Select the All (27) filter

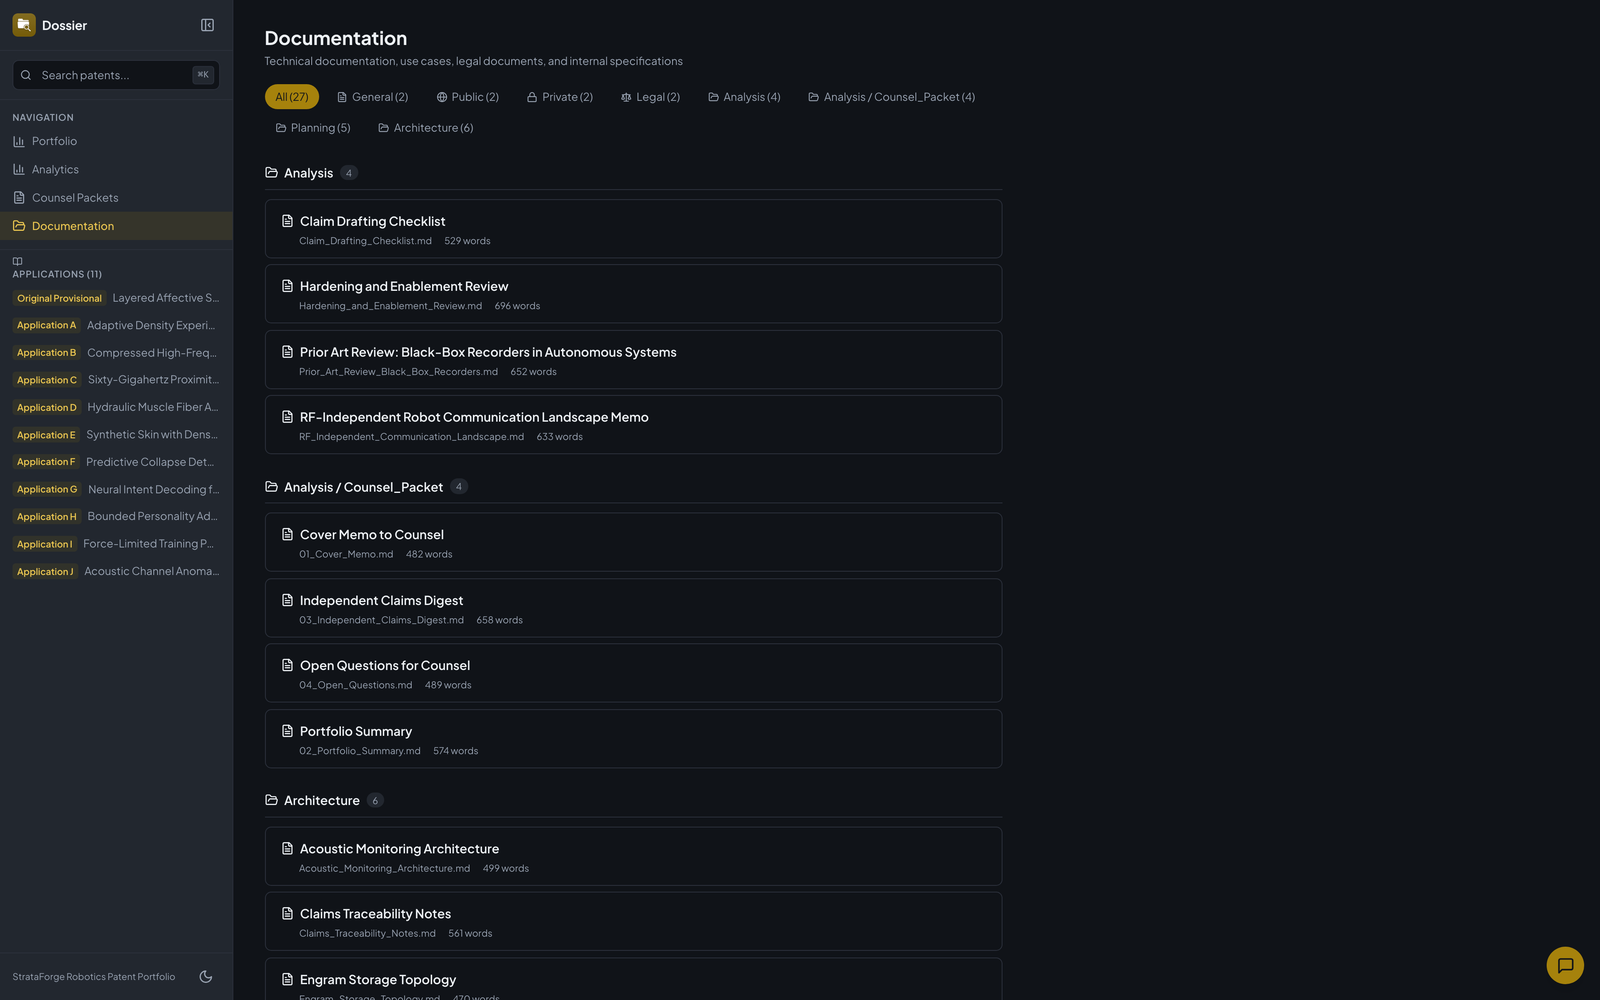292,97
